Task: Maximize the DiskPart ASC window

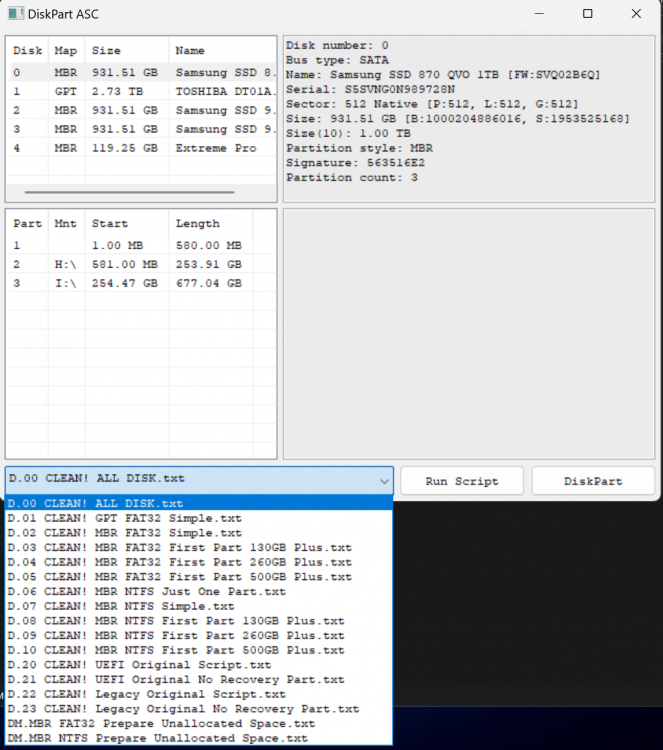Action: click(x=587, y=13)
